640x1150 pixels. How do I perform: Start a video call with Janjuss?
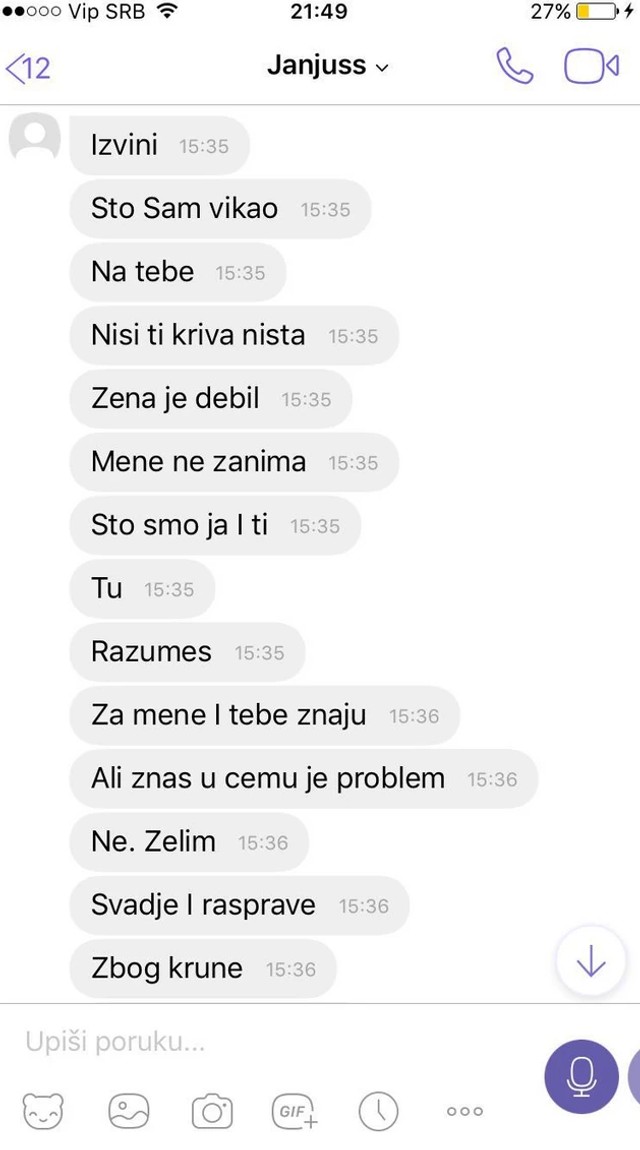[x=591, y=66]
